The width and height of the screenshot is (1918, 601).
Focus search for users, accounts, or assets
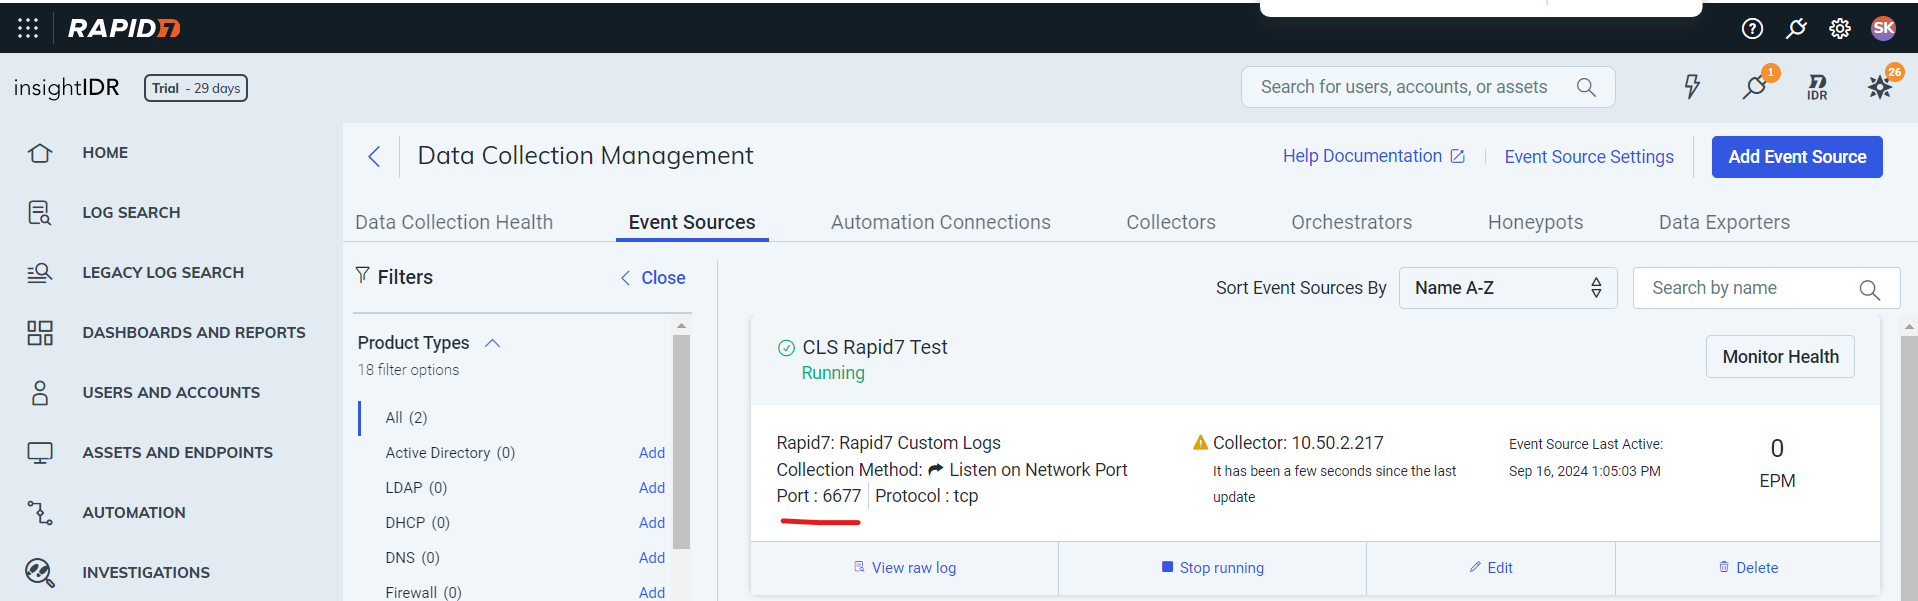(x=1428, y=87)
